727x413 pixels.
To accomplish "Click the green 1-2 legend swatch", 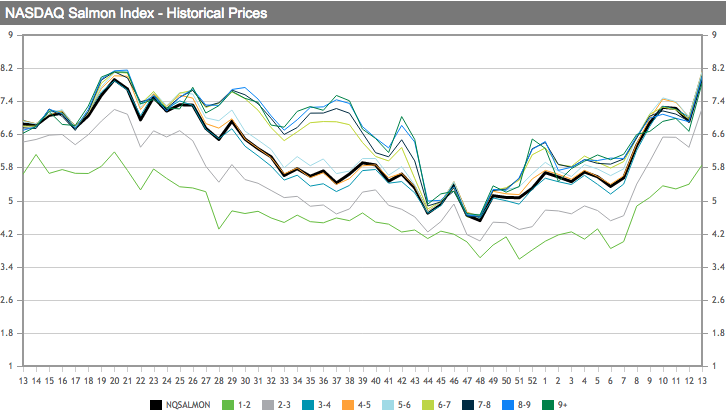I will point(228,405).
